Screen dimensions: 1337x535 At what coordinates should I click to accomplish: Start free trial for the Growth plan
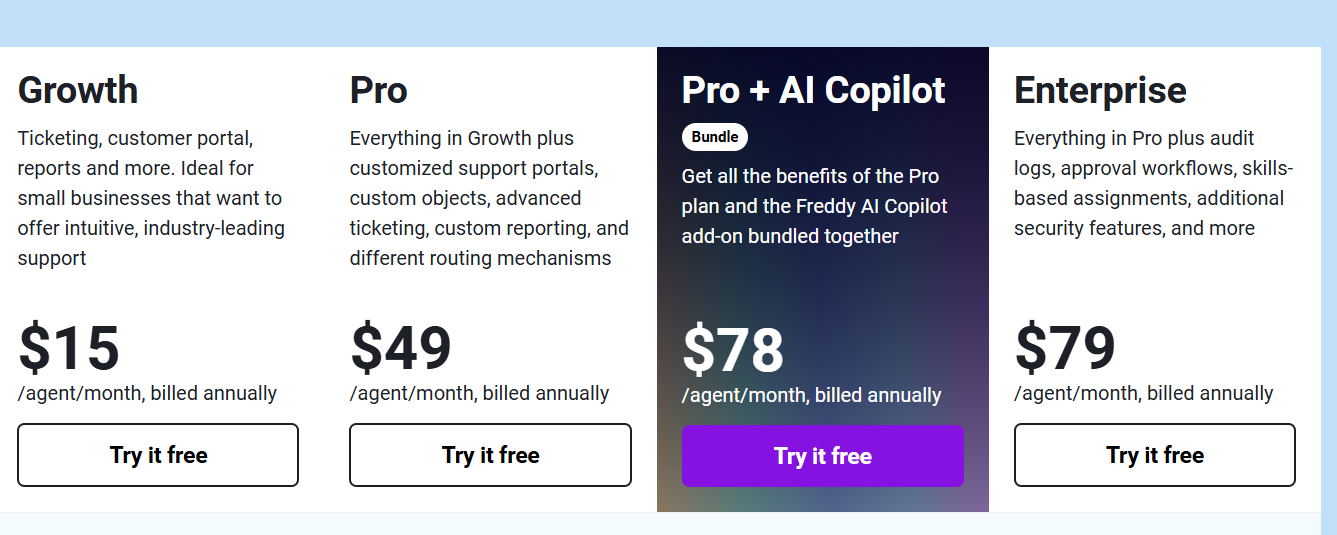[158, 455]
